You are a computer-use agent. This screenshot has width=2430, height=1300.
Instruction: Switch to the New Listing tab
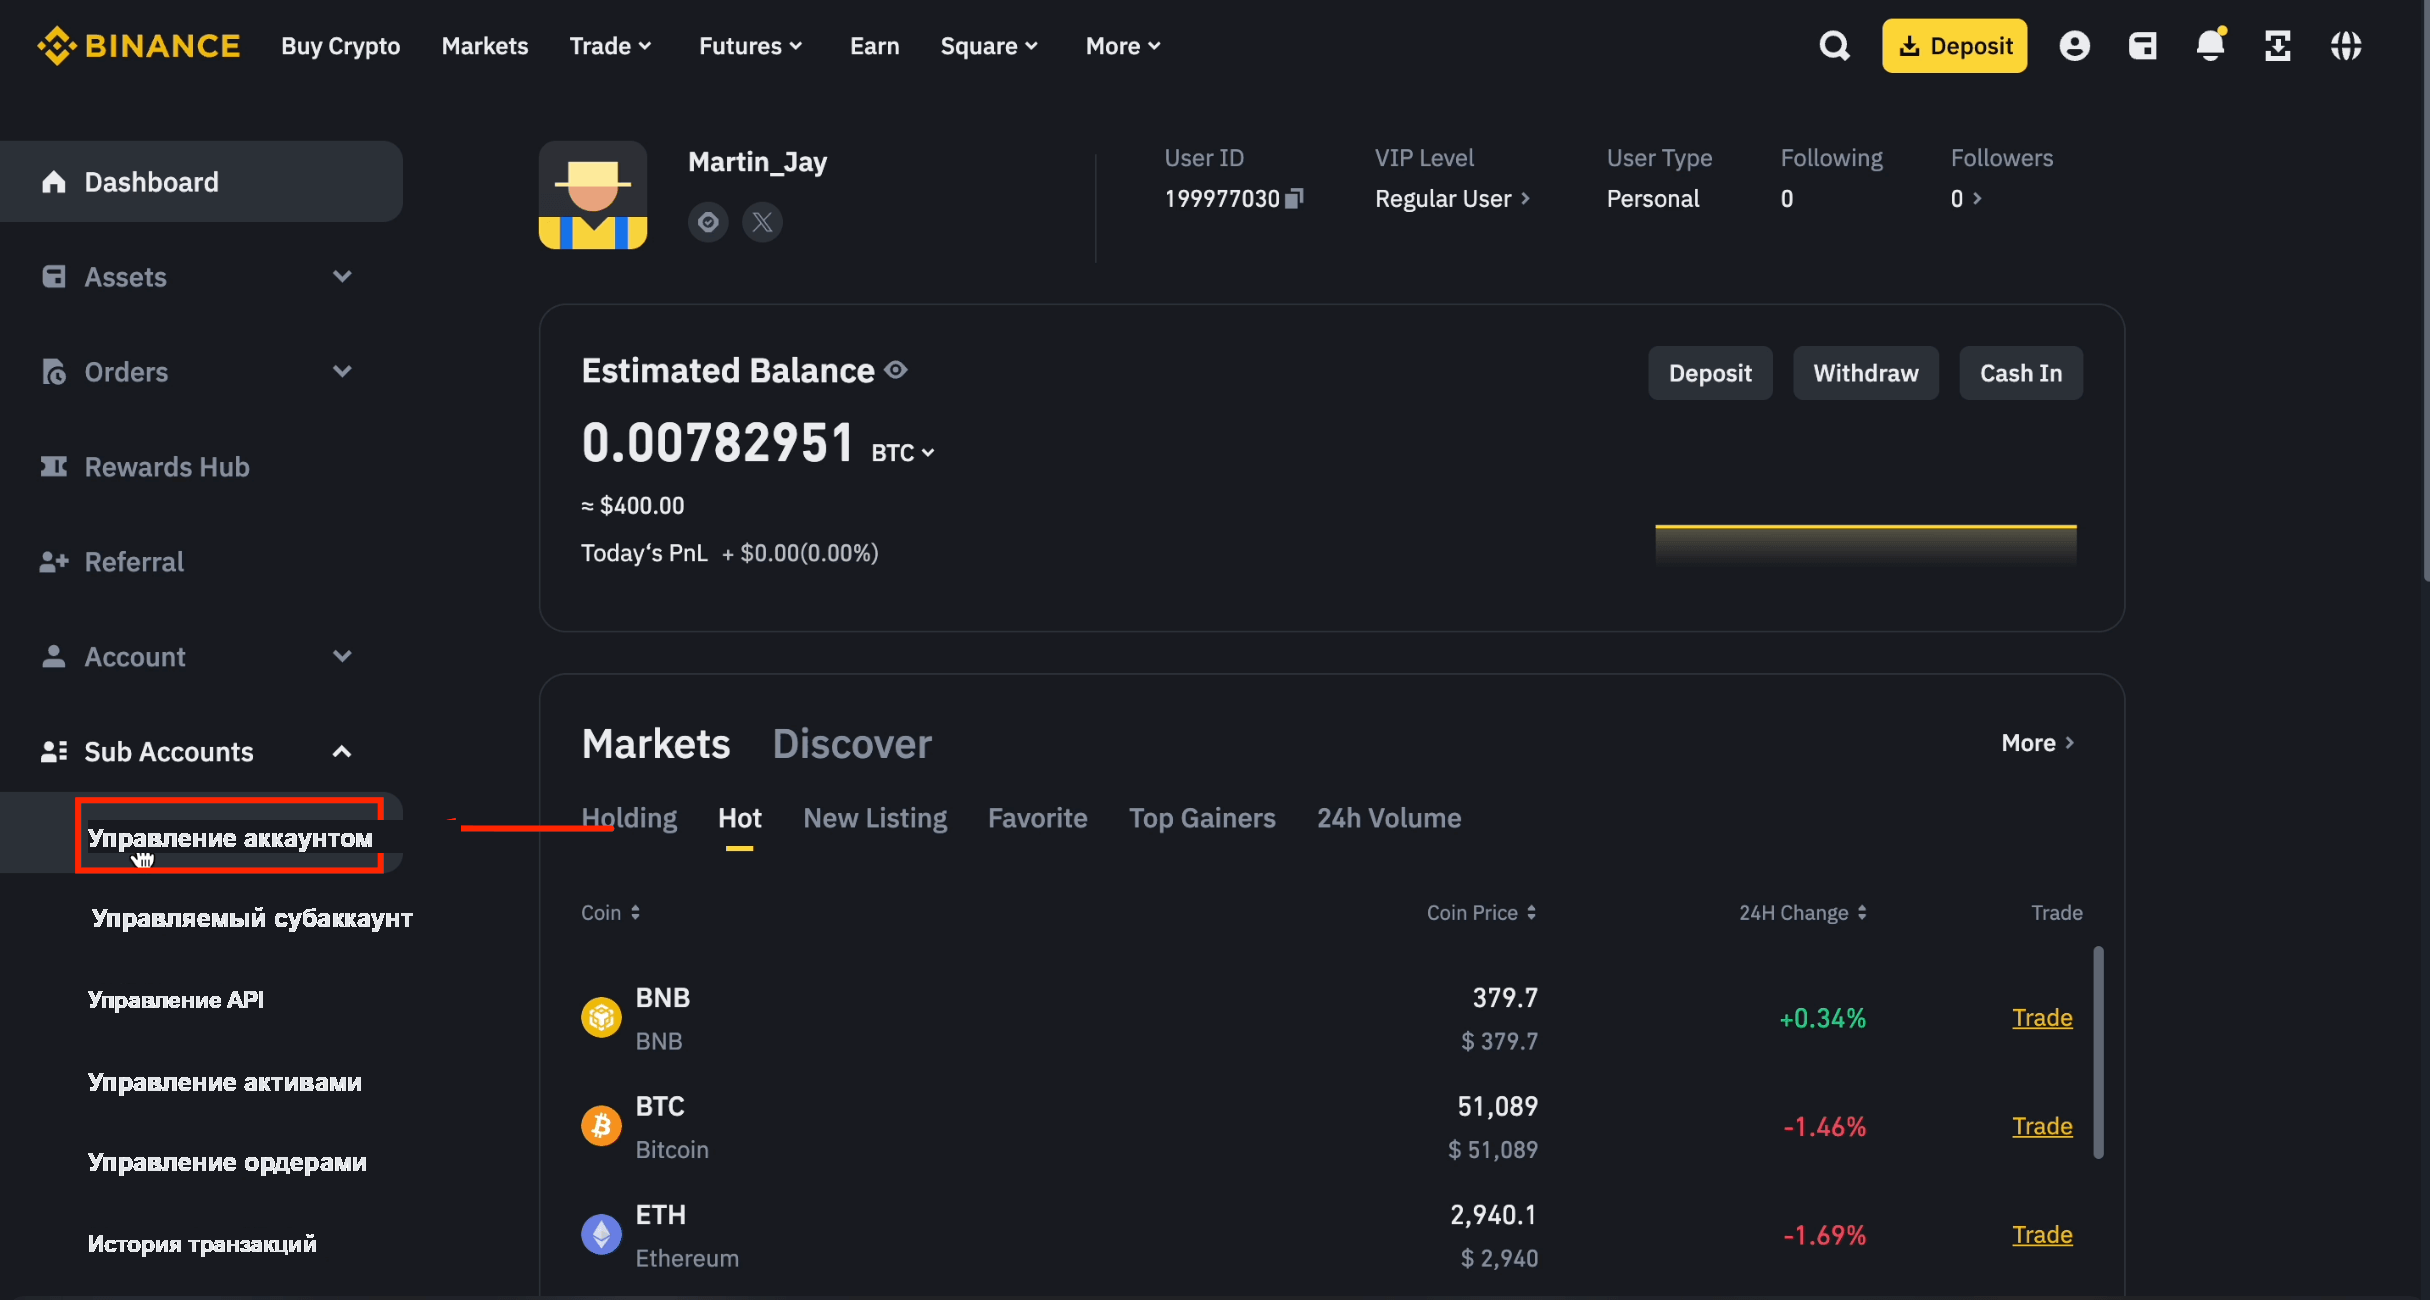[875, 818]
